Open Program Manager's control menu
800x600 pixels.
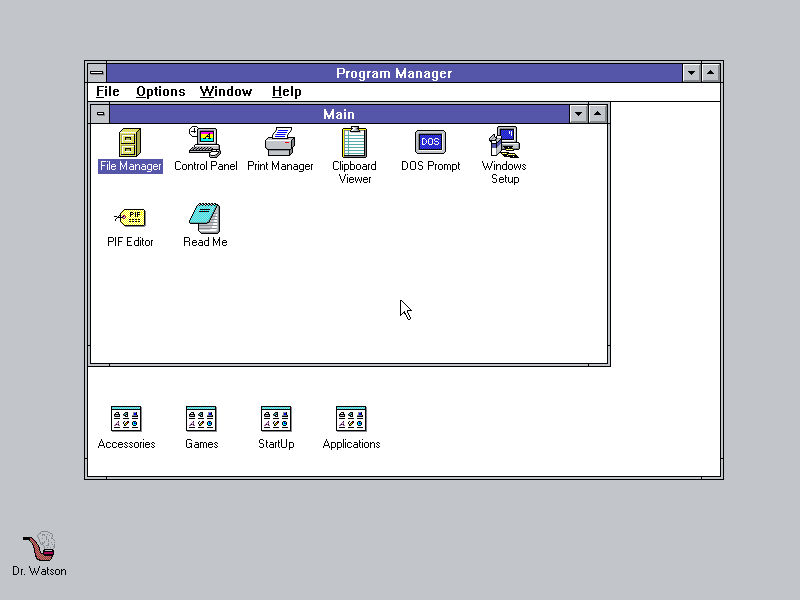[96, 72]
